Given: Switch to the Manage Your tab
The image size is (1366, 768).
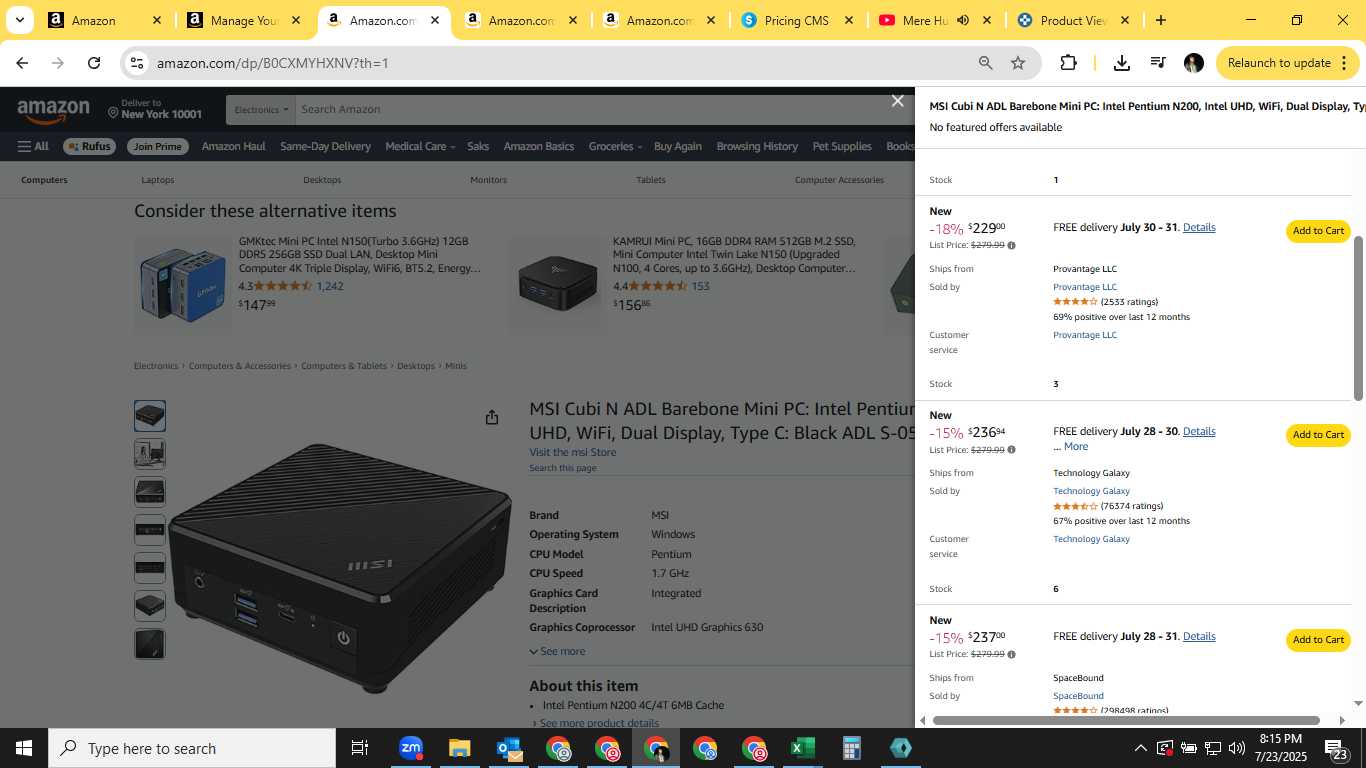Looking at the screenshot, I should pos(244,20).
